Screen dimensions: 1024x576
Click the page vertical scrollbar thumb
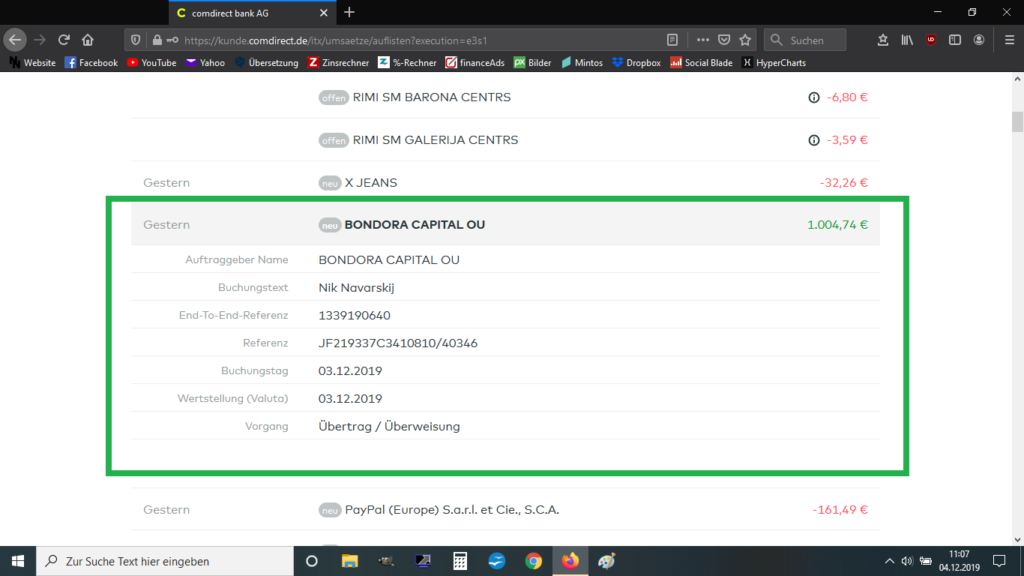coord(1017,121)
